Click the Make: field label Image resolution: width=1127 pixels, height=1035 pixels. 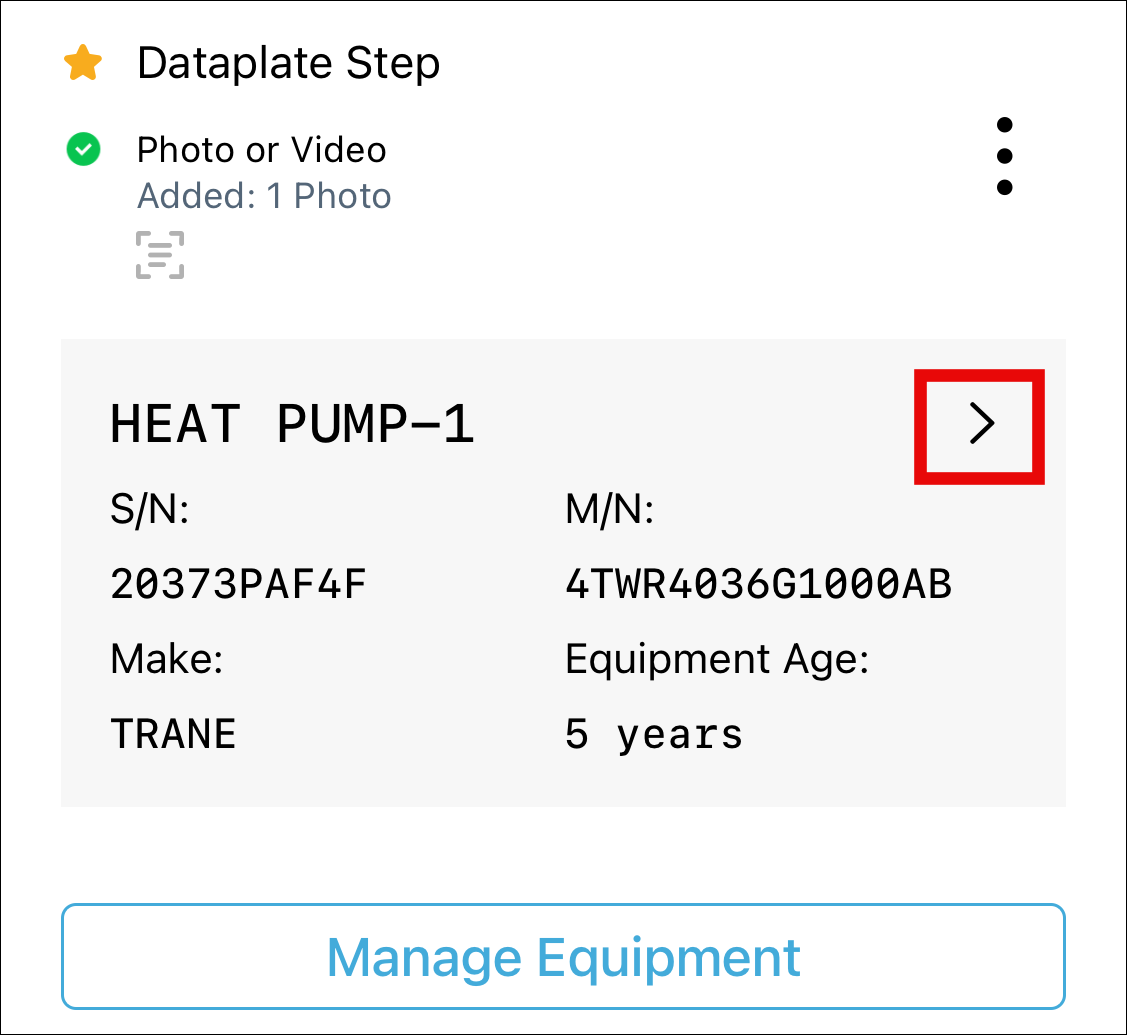[166, 659]
